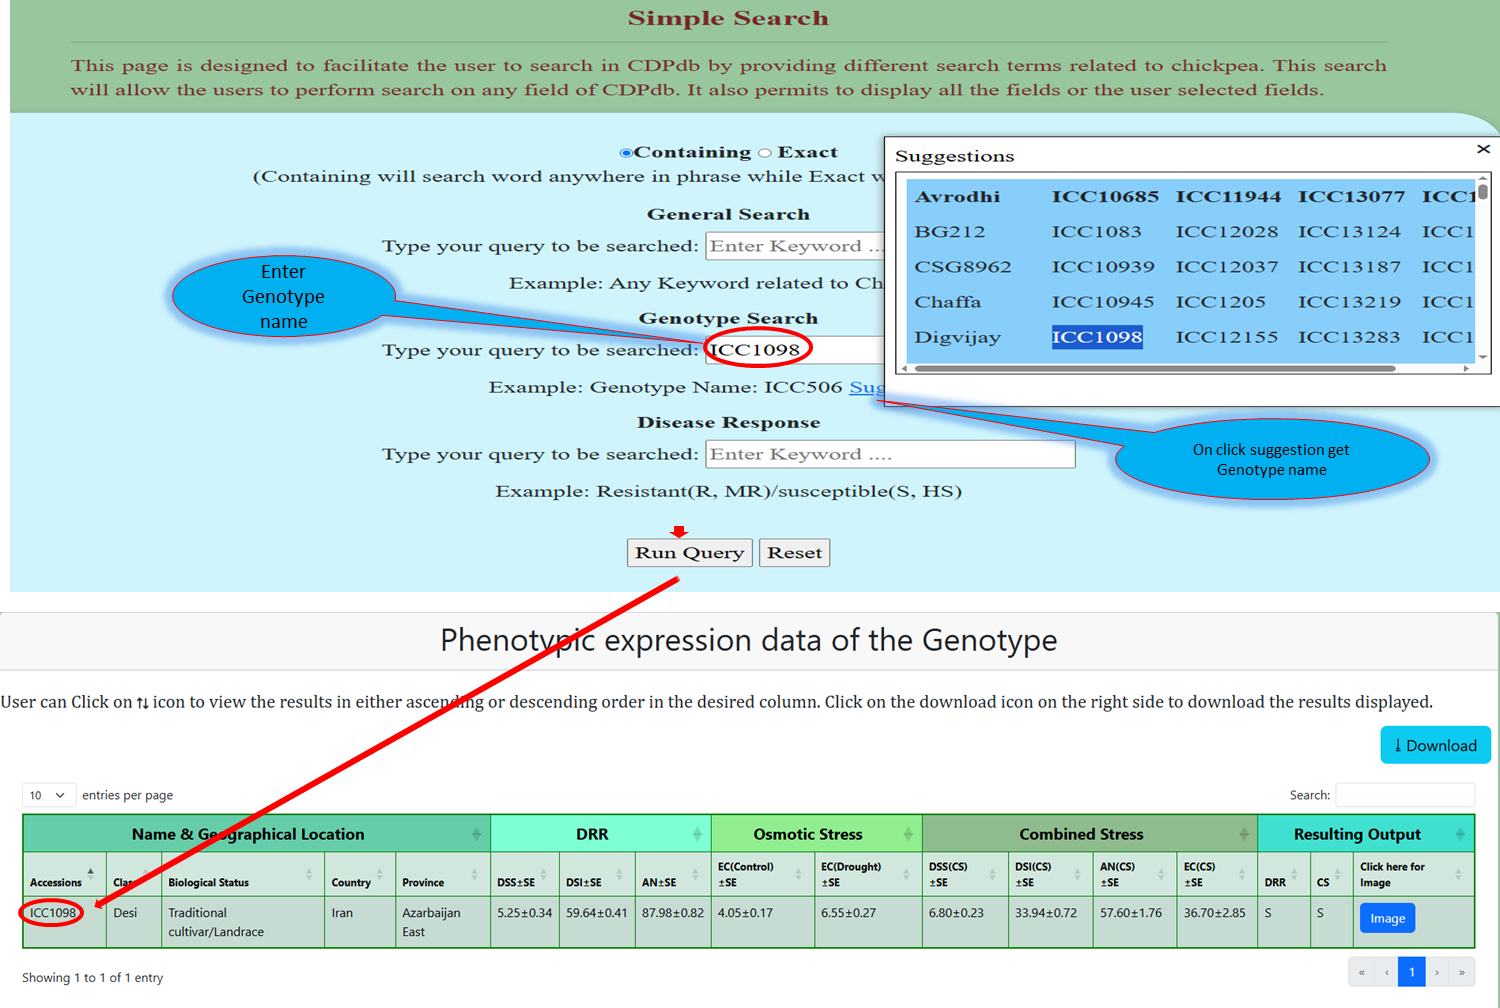
Task: Pick Avrodhi from the suggestions list
Action: coord(957,197)
